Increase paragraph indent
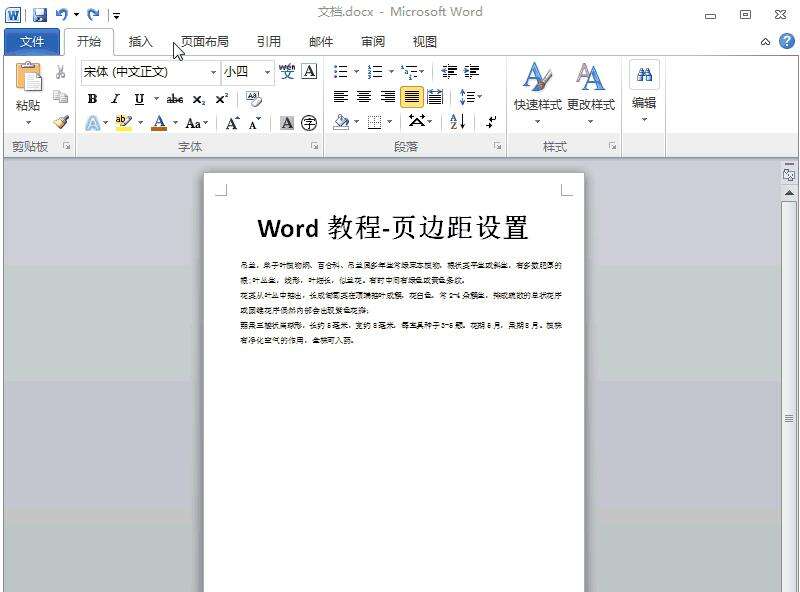This screenshot has width=800, height=592. (471, 71)
